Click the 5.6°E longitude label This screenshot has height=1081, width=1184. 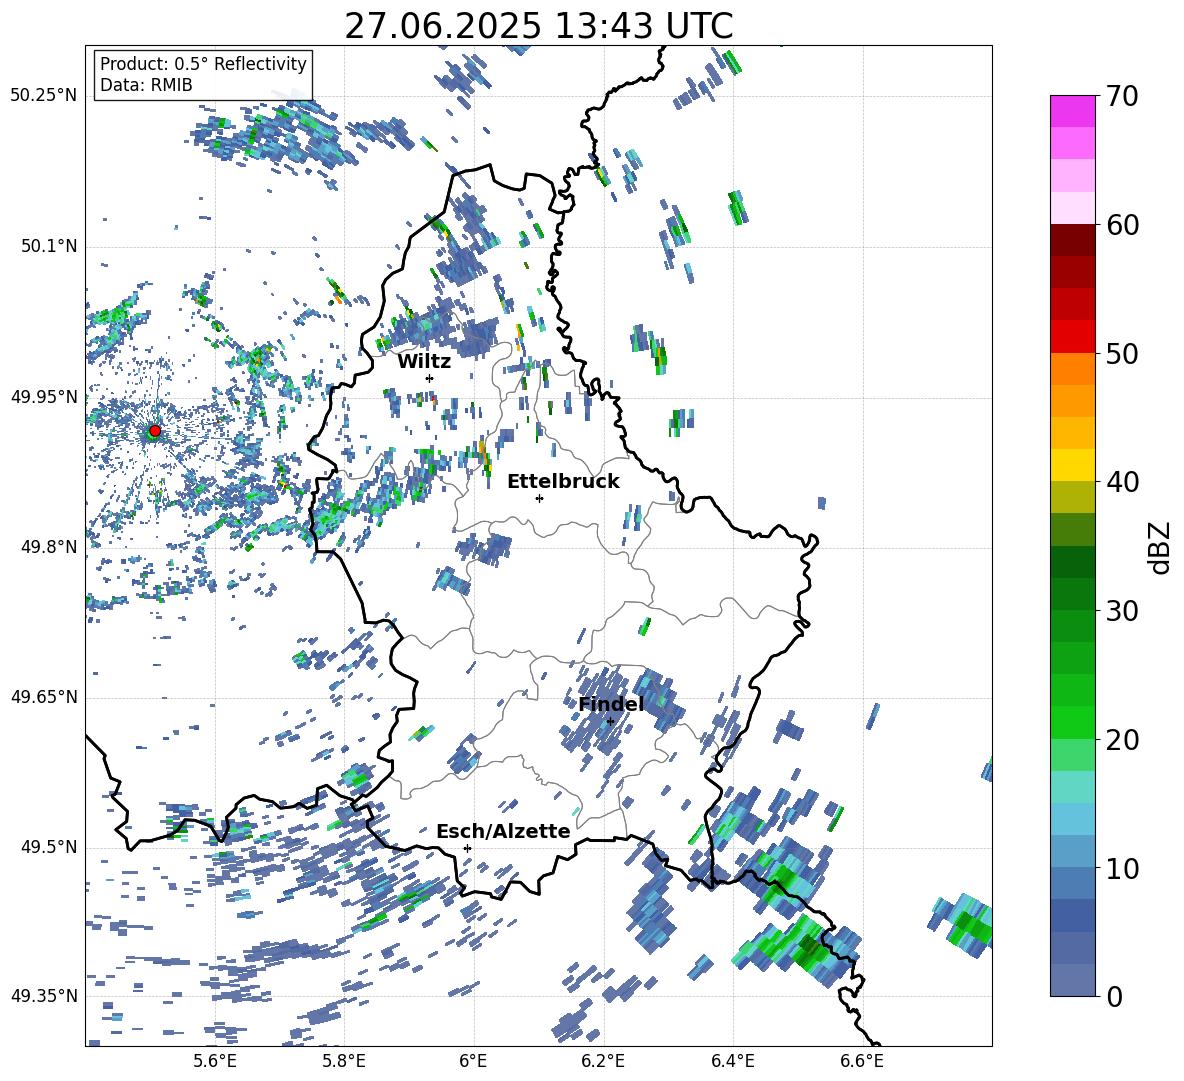[215, 1061]
